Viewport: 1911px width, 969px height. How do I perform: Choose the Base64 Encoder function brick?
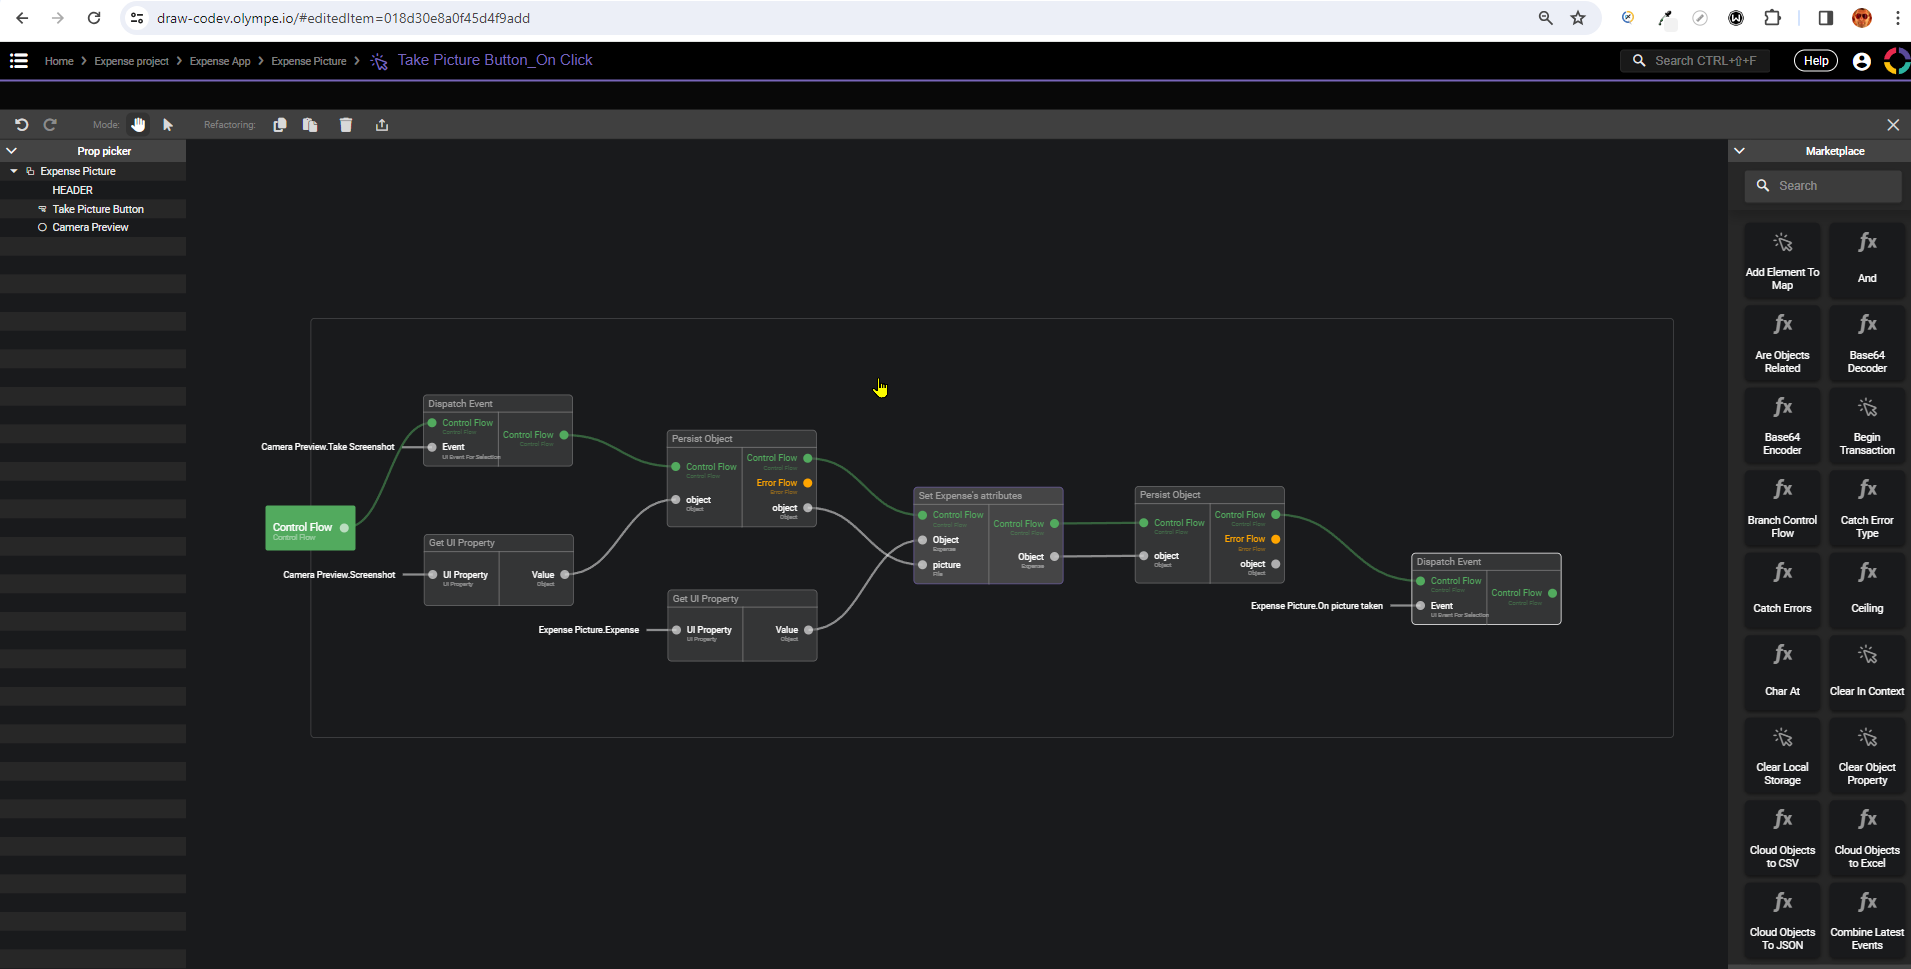[x=1782, y=426]
